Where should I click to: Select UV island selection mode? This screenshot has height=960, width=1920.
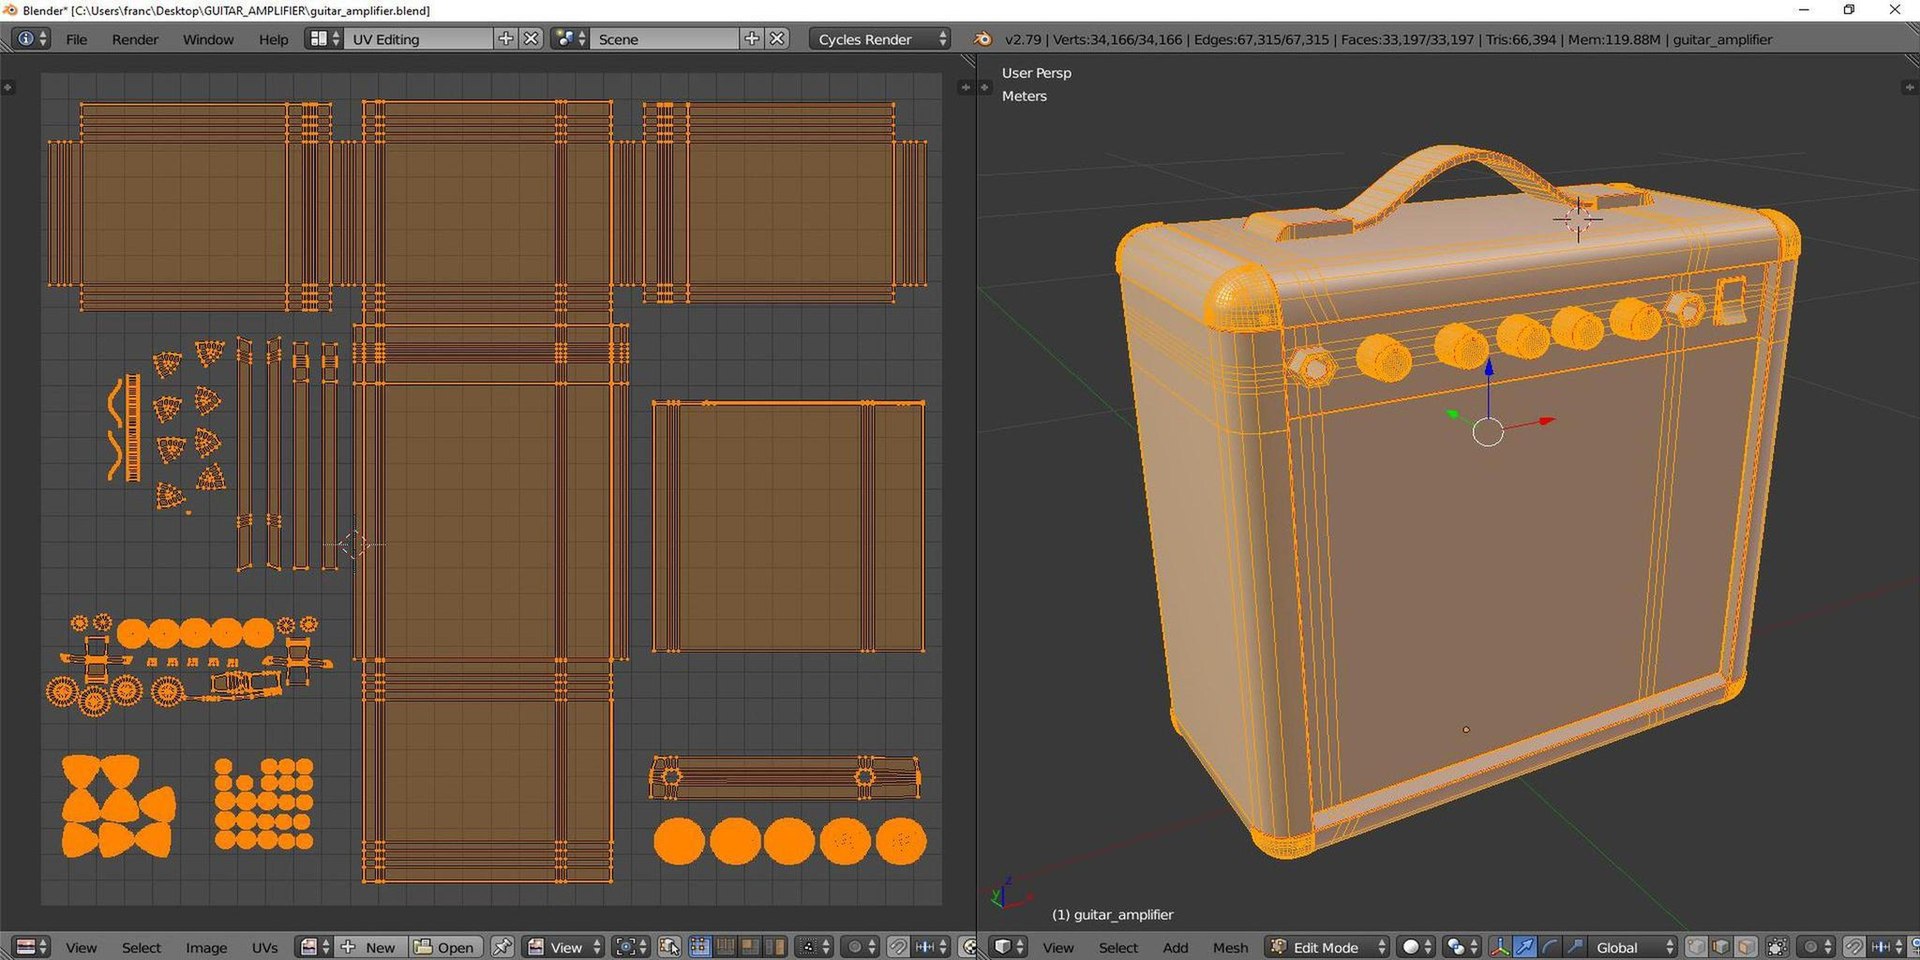point(774,947)
